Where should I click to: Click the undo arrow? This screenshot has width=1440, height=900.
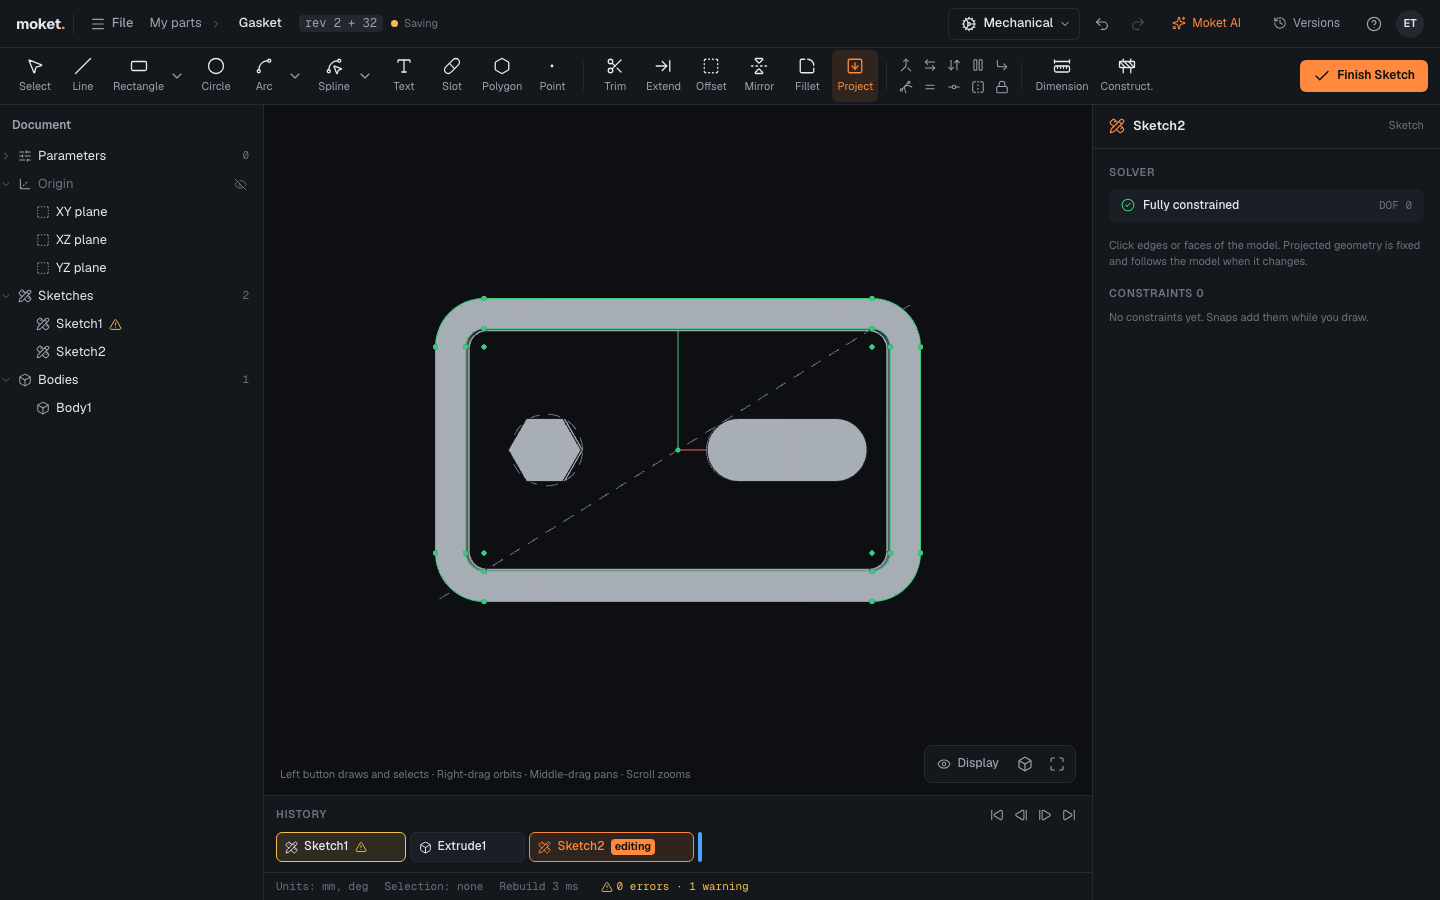(x=1102, y=24)
